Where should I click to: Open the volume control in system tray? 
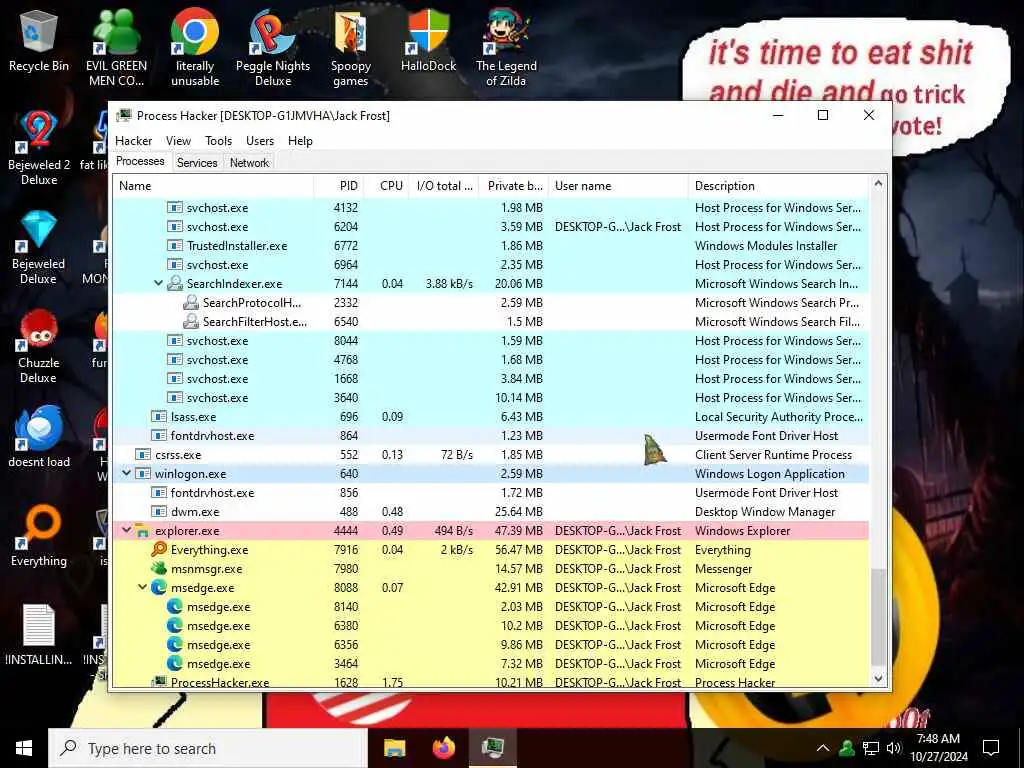coord(894,748)
